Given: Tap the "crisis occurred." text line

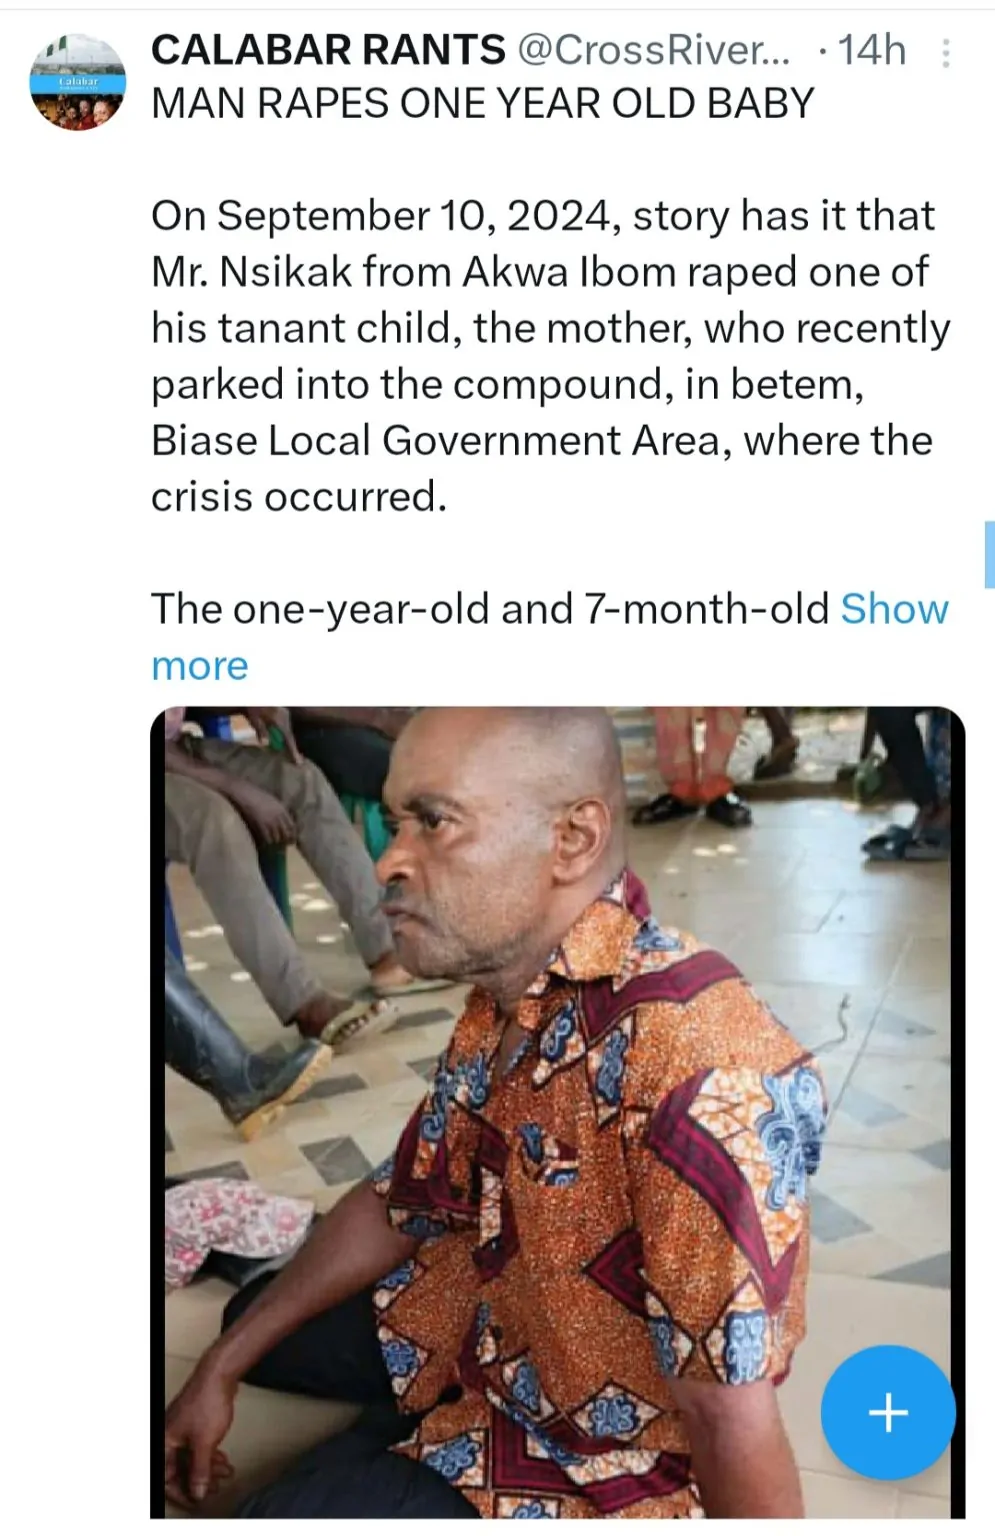Looking at the screenshot, I should click(x=298, y=497).
